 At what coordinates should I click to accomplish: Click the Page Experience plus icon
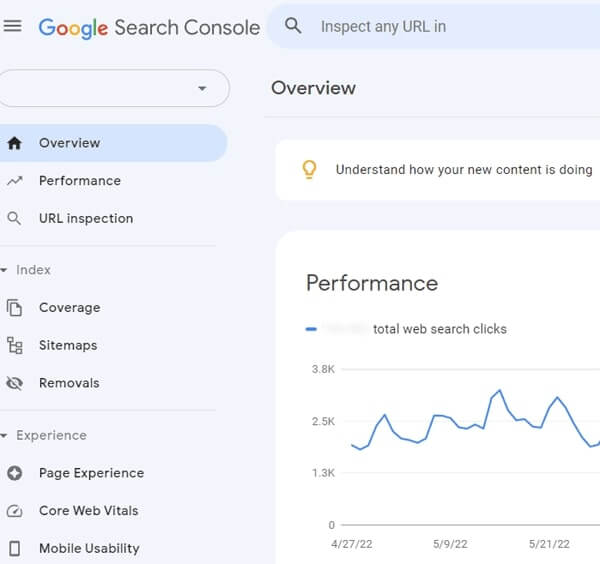point(14,473)
